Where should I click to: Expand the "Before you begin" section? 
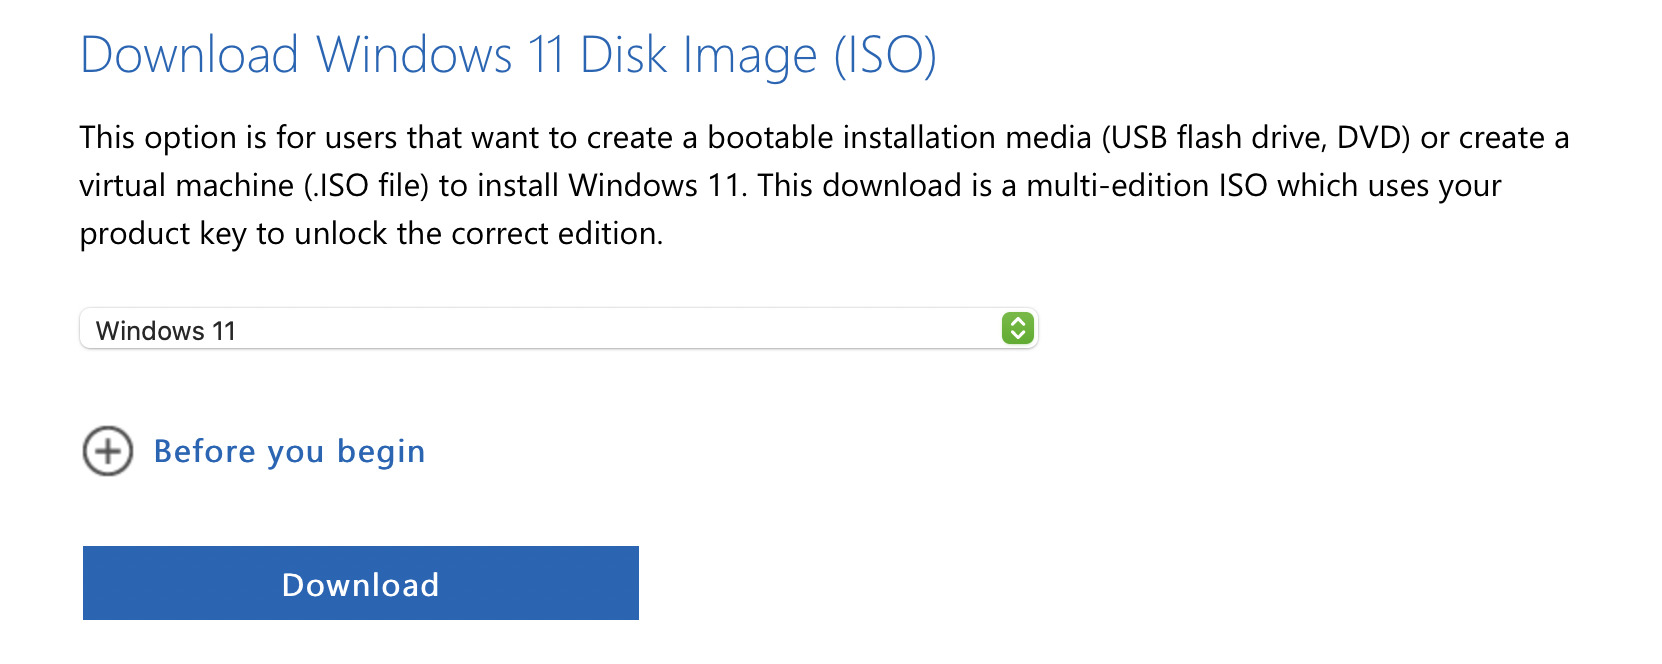pyautogui.click(x=289, y=452)
